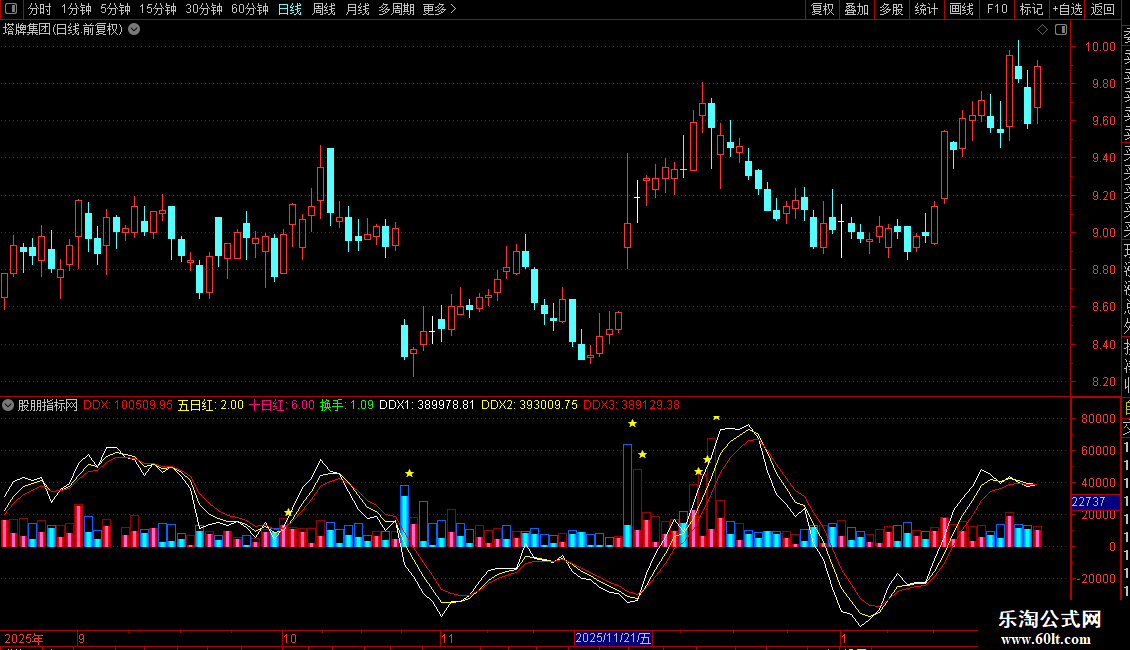
Task: Click the 22737 value label on indicator axis
Action: (x=1095, y=502)
